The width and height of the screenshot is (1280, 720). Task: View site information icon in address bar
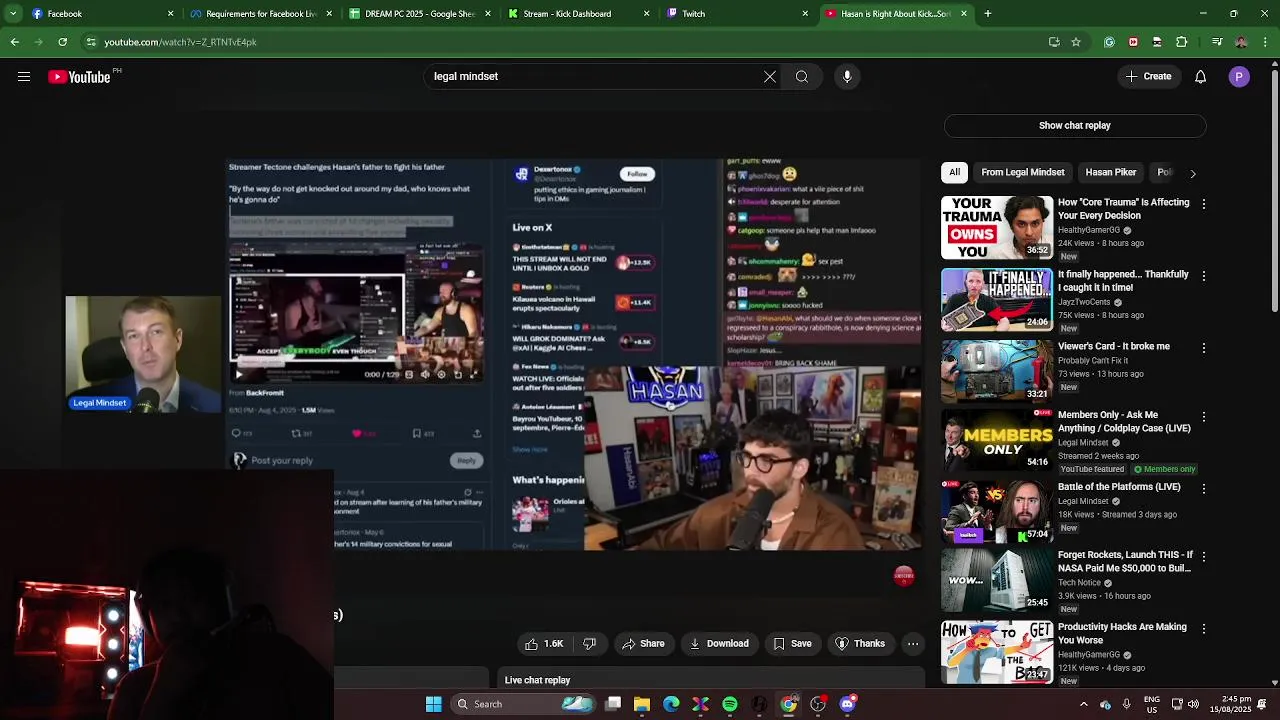pos(91,42)
